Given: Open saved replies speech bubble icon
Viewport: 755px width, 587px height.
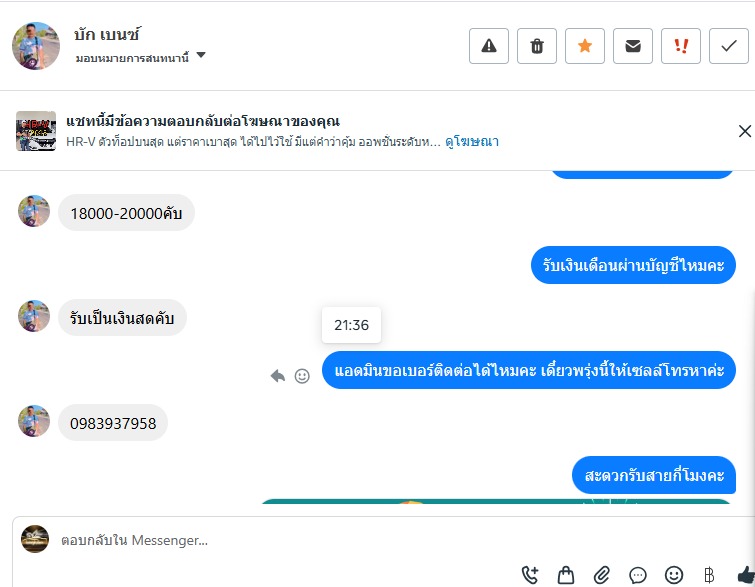Looking at the screenshot, I should point(638,574).
